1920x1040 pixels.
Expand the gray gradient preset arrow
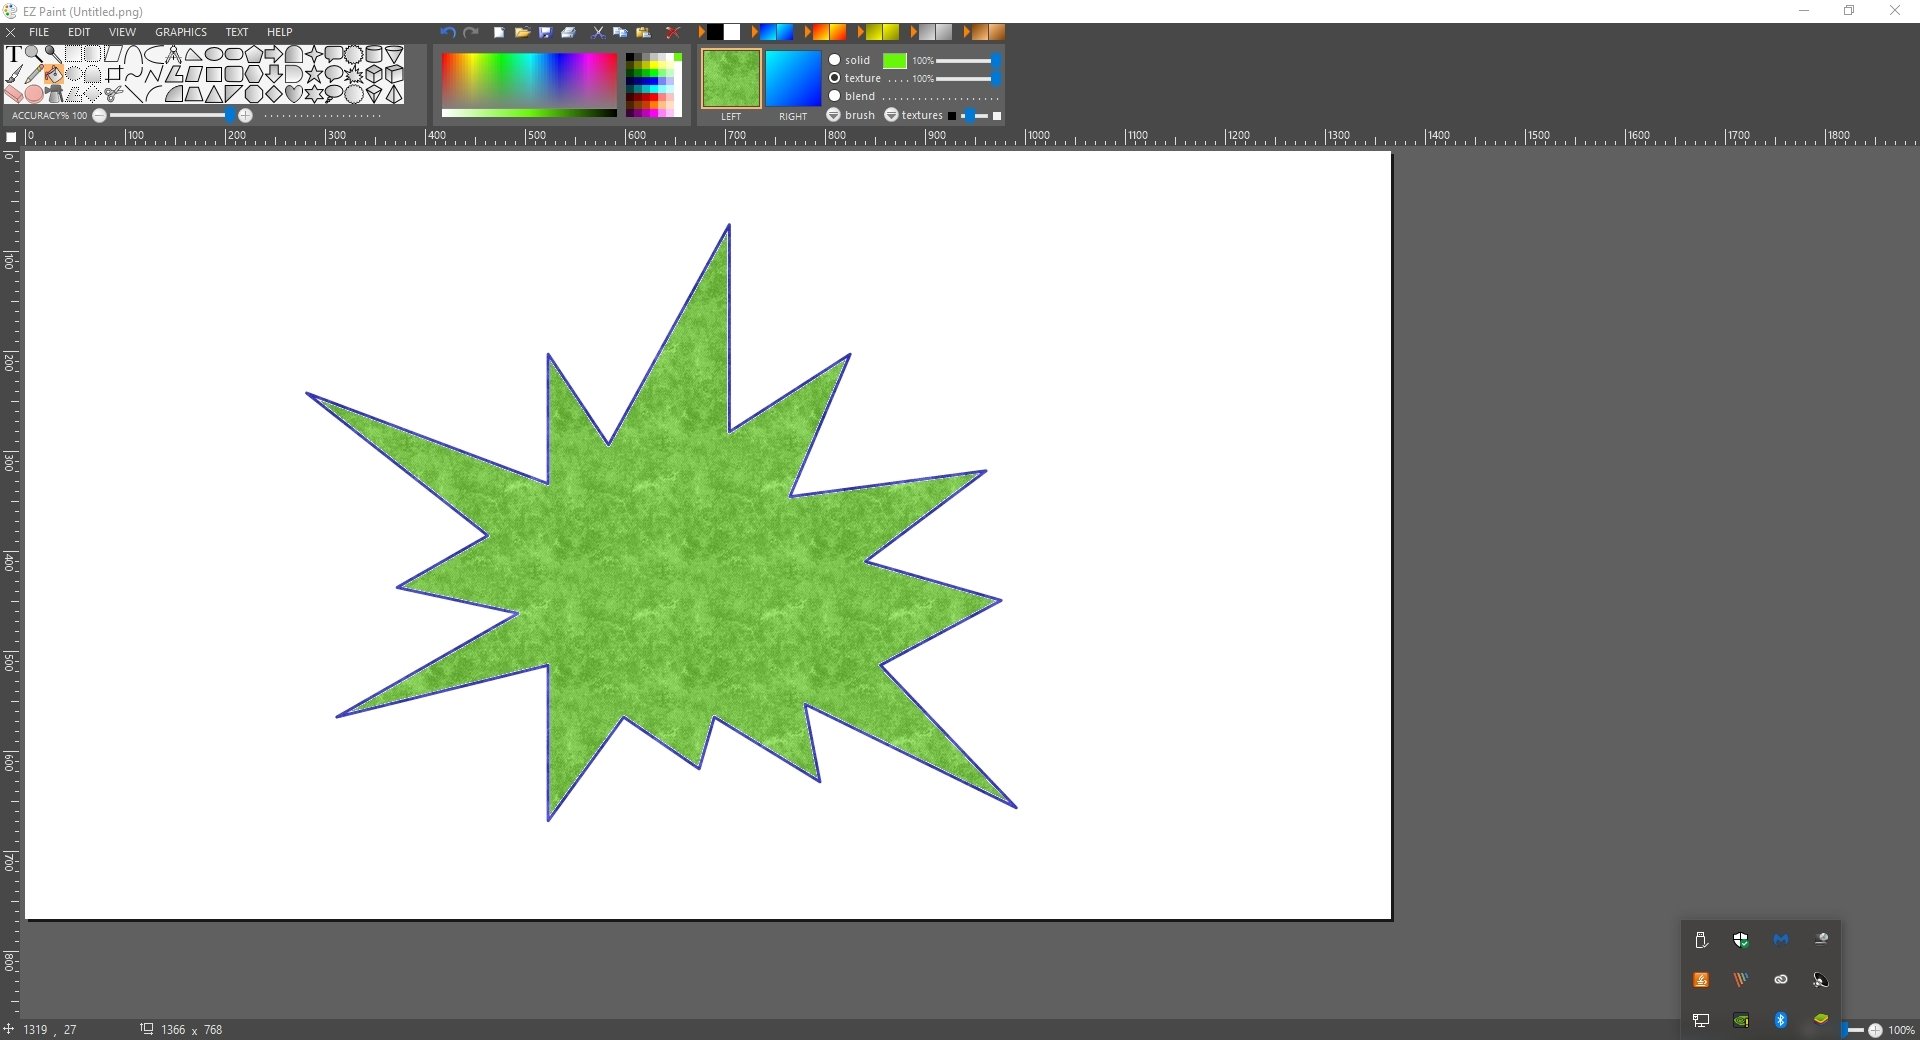(x=913, y=33)
